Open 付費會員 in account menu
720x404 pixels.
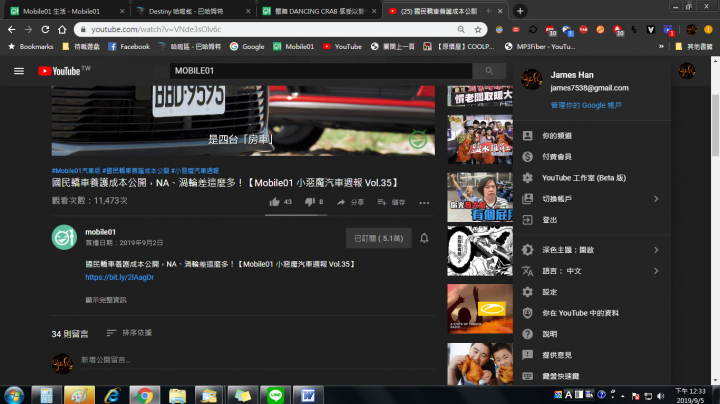(591, 157)
